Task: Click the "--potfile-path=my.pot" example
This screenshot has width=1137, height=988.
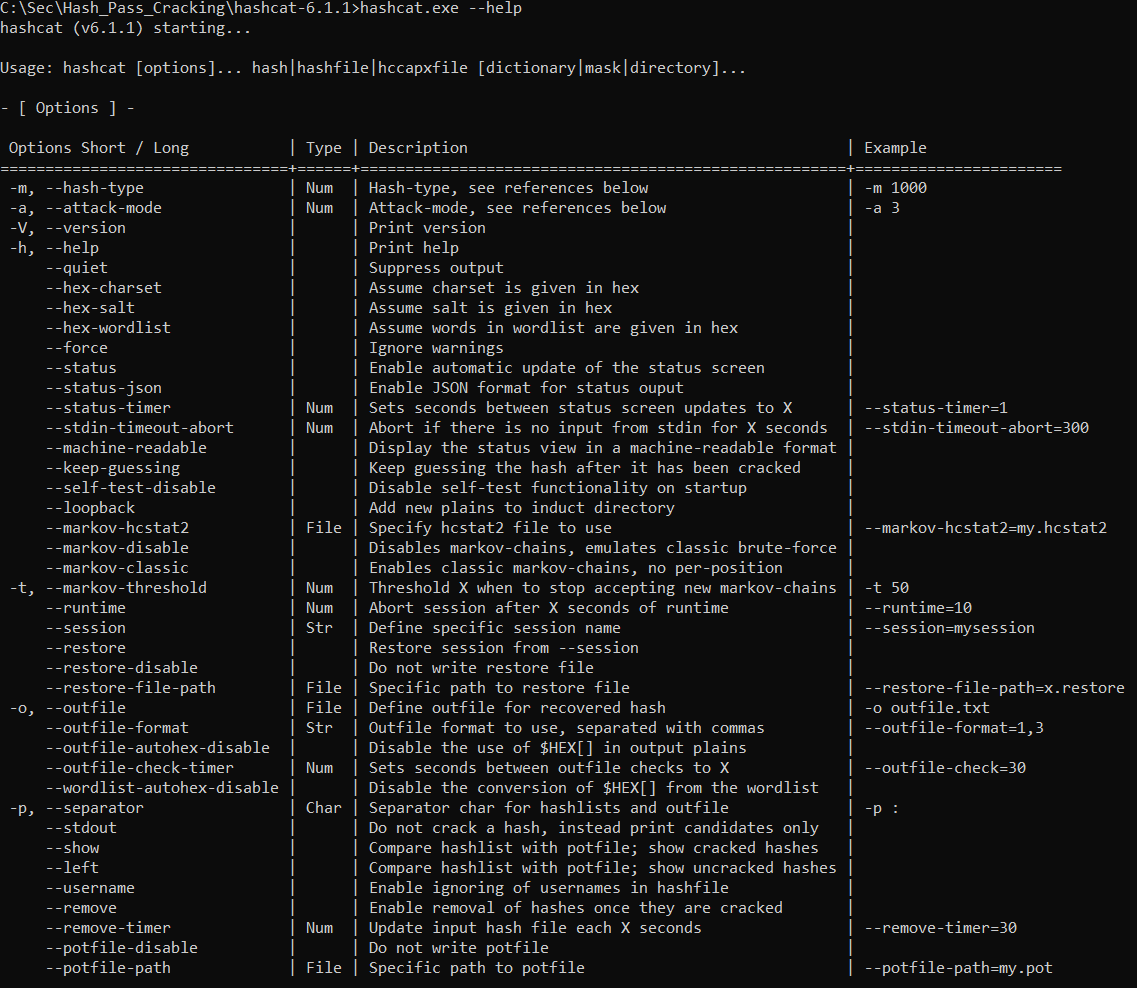Action: (x=958, y=968)
